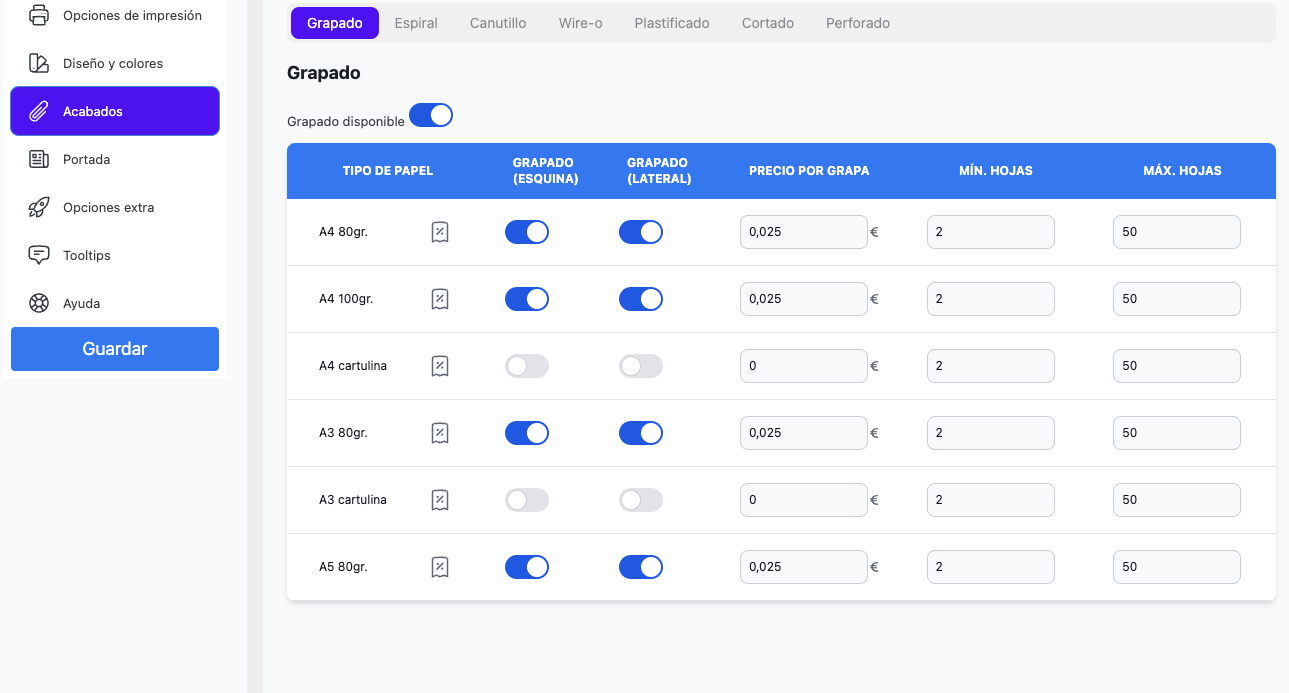This screenshot has height=693, width=1289.
Task: Open discount icon for A3 80gr.
Action: coord(440,433)
